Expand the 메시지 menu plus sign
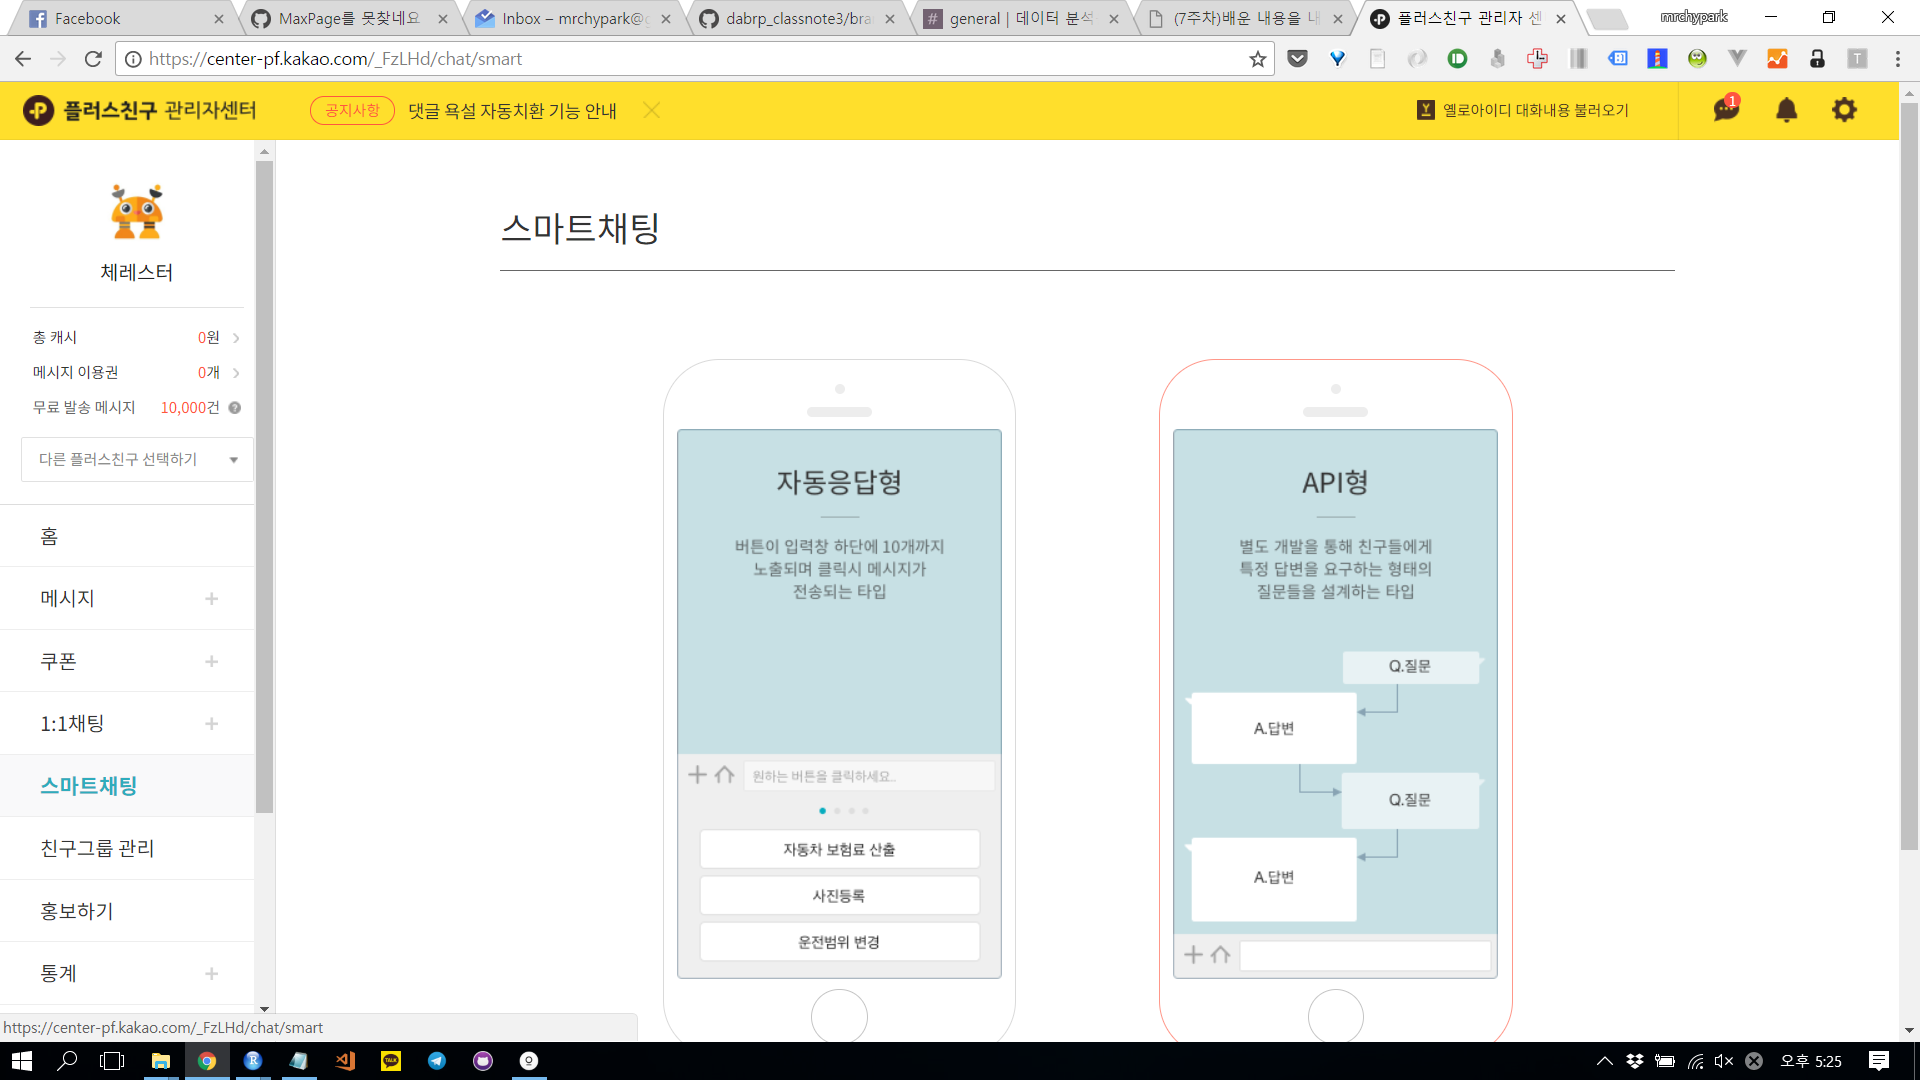This screenshot has height=1080, width=1920. tap(211, 599)
